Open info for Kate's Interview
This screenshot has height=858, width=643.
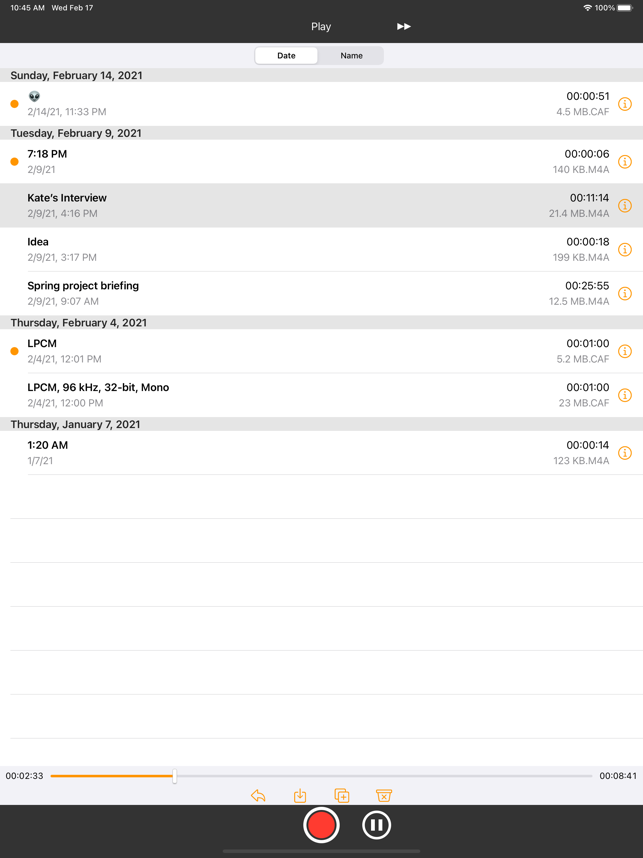point(625,206)
